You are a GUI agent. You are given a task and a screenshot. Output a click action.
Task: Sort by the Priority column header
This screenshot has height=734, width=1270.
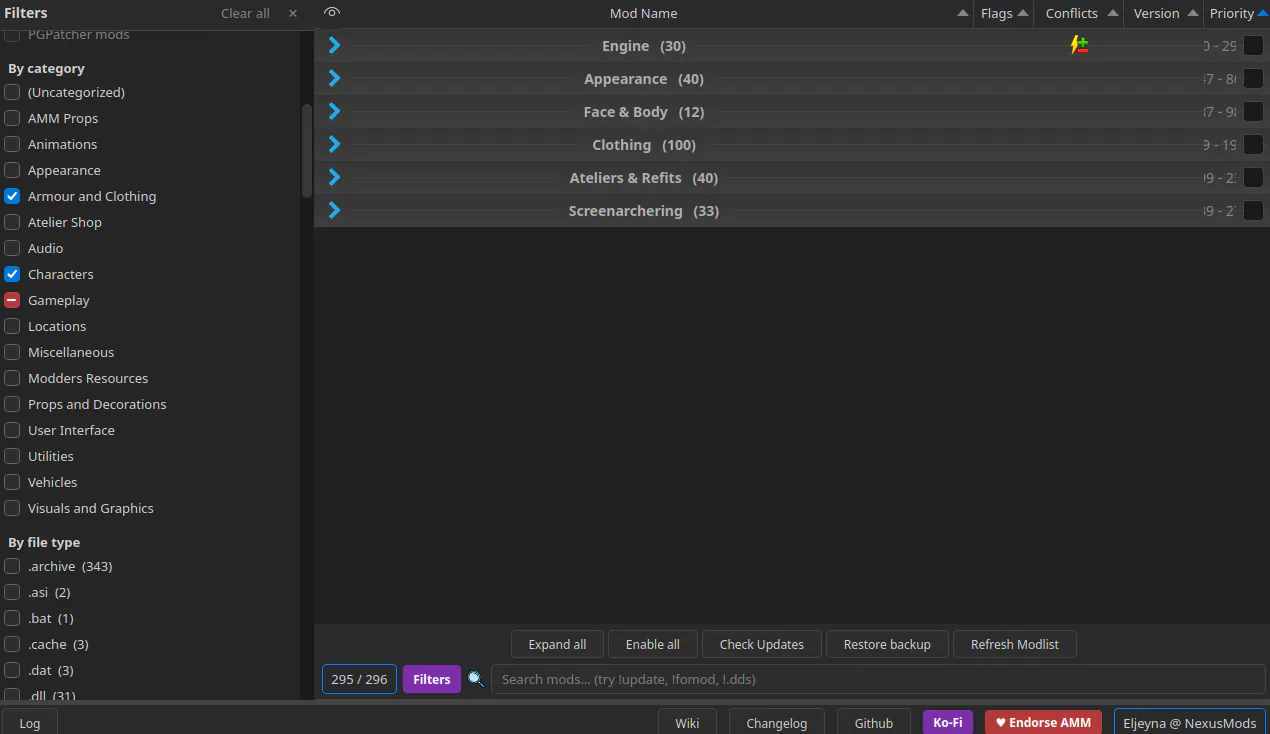tap(1237, 13)
